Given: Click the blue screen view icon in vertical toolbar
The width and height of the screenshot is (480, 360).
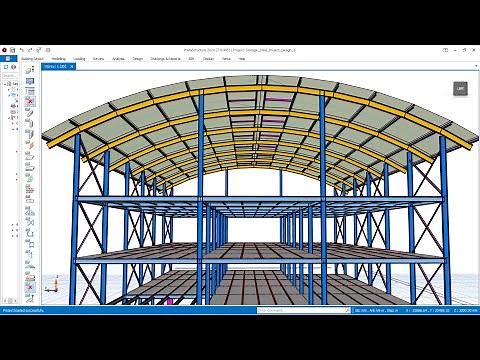Looking at the screenshot, I should (x=30, y=81).
